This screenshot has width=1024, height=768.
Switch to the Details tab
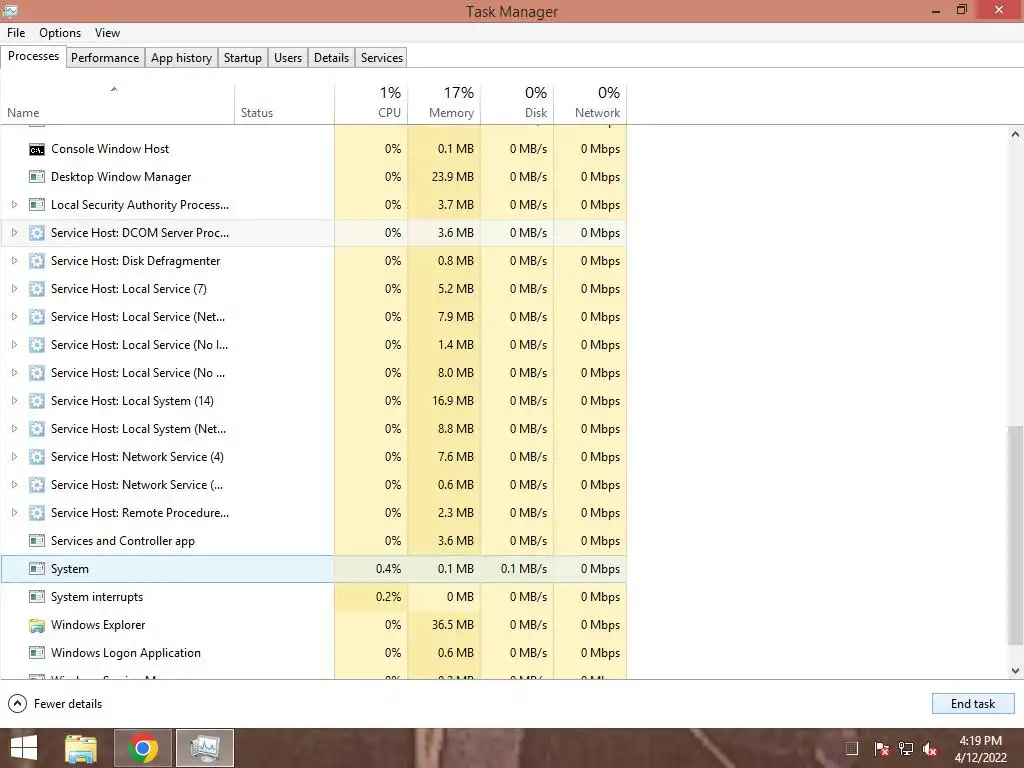[331, 57]
